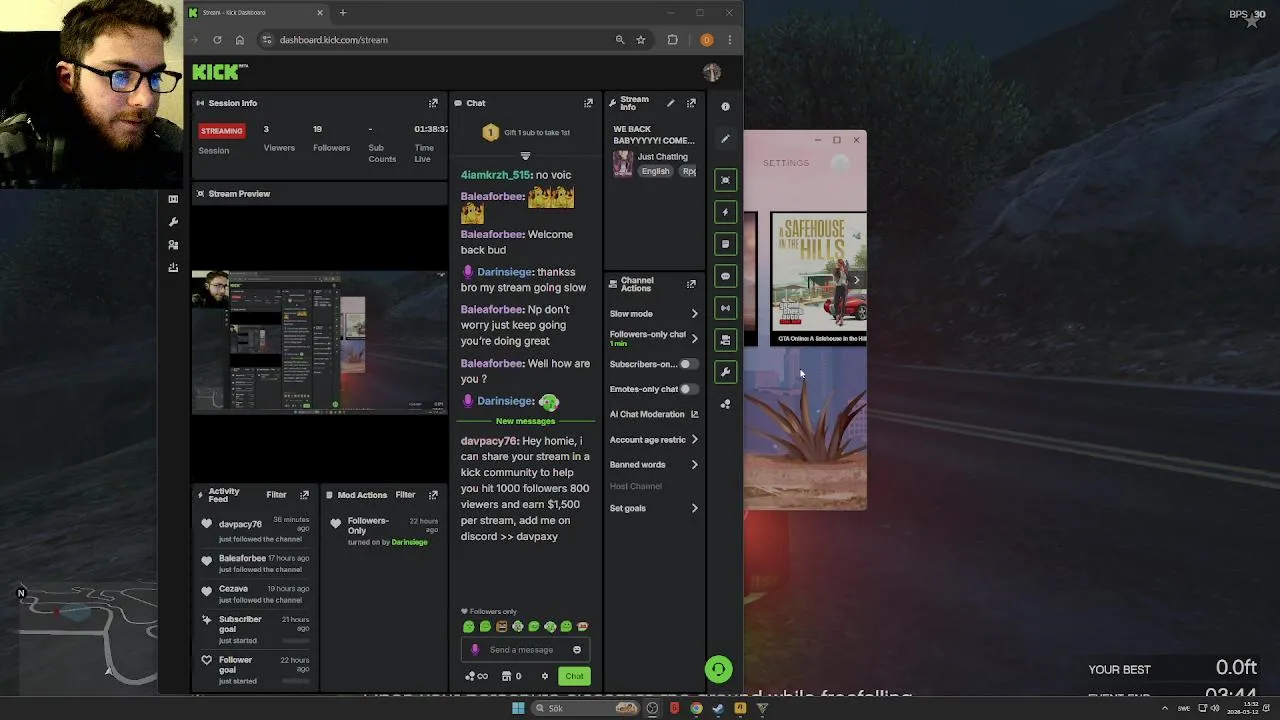The width and height of the screenshot is (1280, 720).
Task: Click the circles icon at sidebar bottom
Action: click(x=726, y=404)
